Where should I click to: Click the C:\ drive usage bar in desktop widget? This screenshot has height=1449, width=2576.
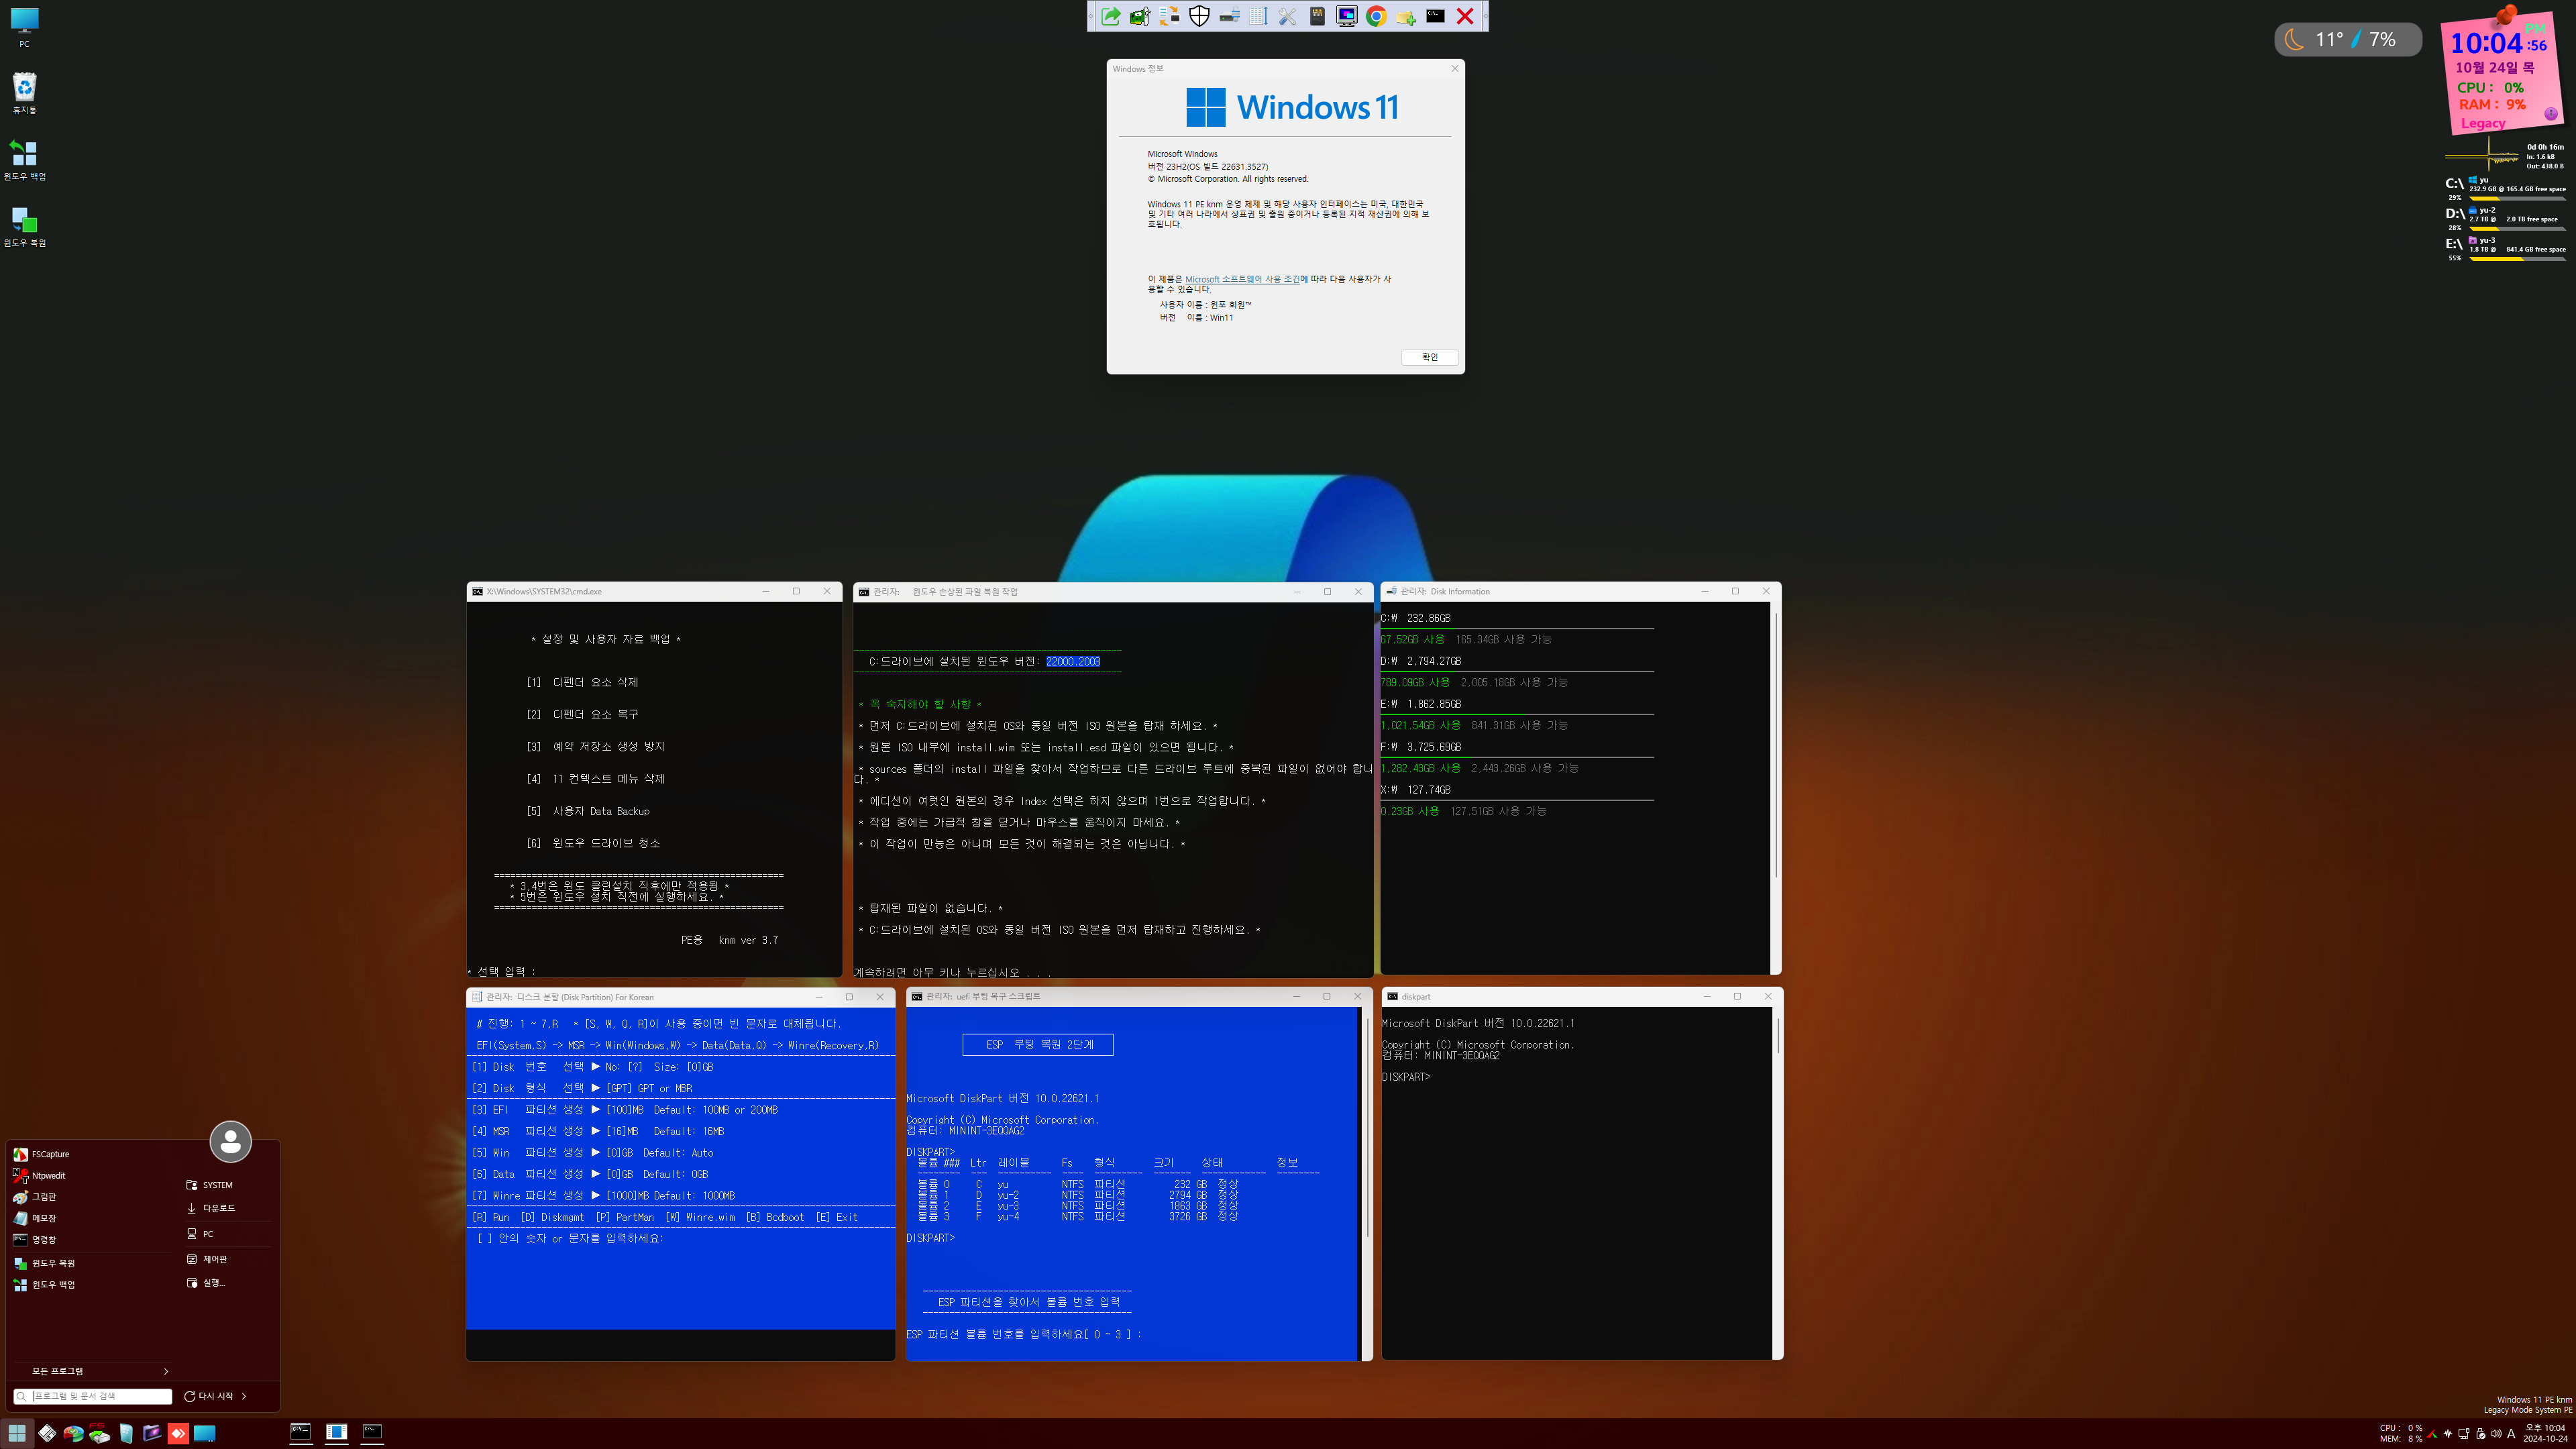point(2517,198)
